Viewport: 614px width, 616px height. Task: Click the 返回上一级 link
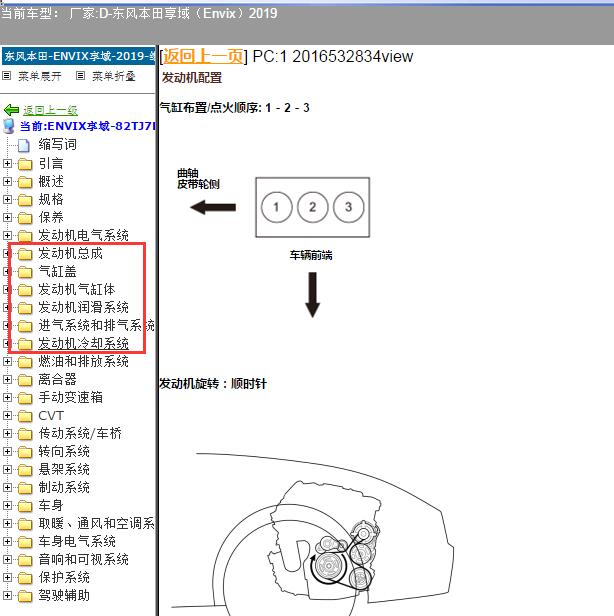point(50,110)
